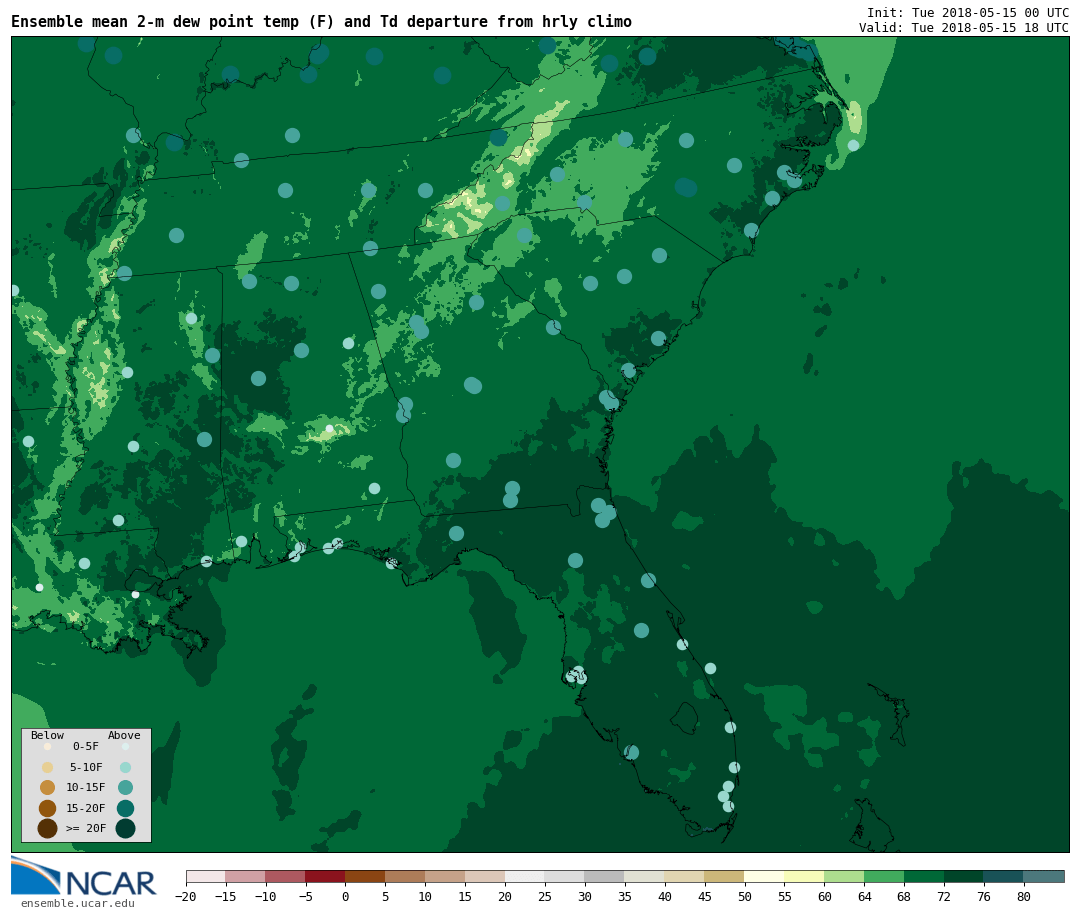Pick the 5 to 10 colorbar swatch
Viewport: 1080px width, 915px height.
[x=406, y=876]
